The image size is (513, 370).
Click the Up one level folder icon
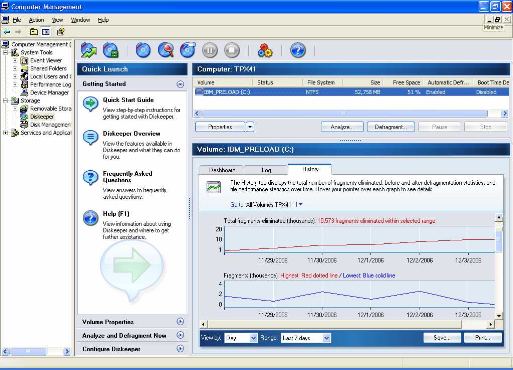pyautogui.click(x=34, y=32)
